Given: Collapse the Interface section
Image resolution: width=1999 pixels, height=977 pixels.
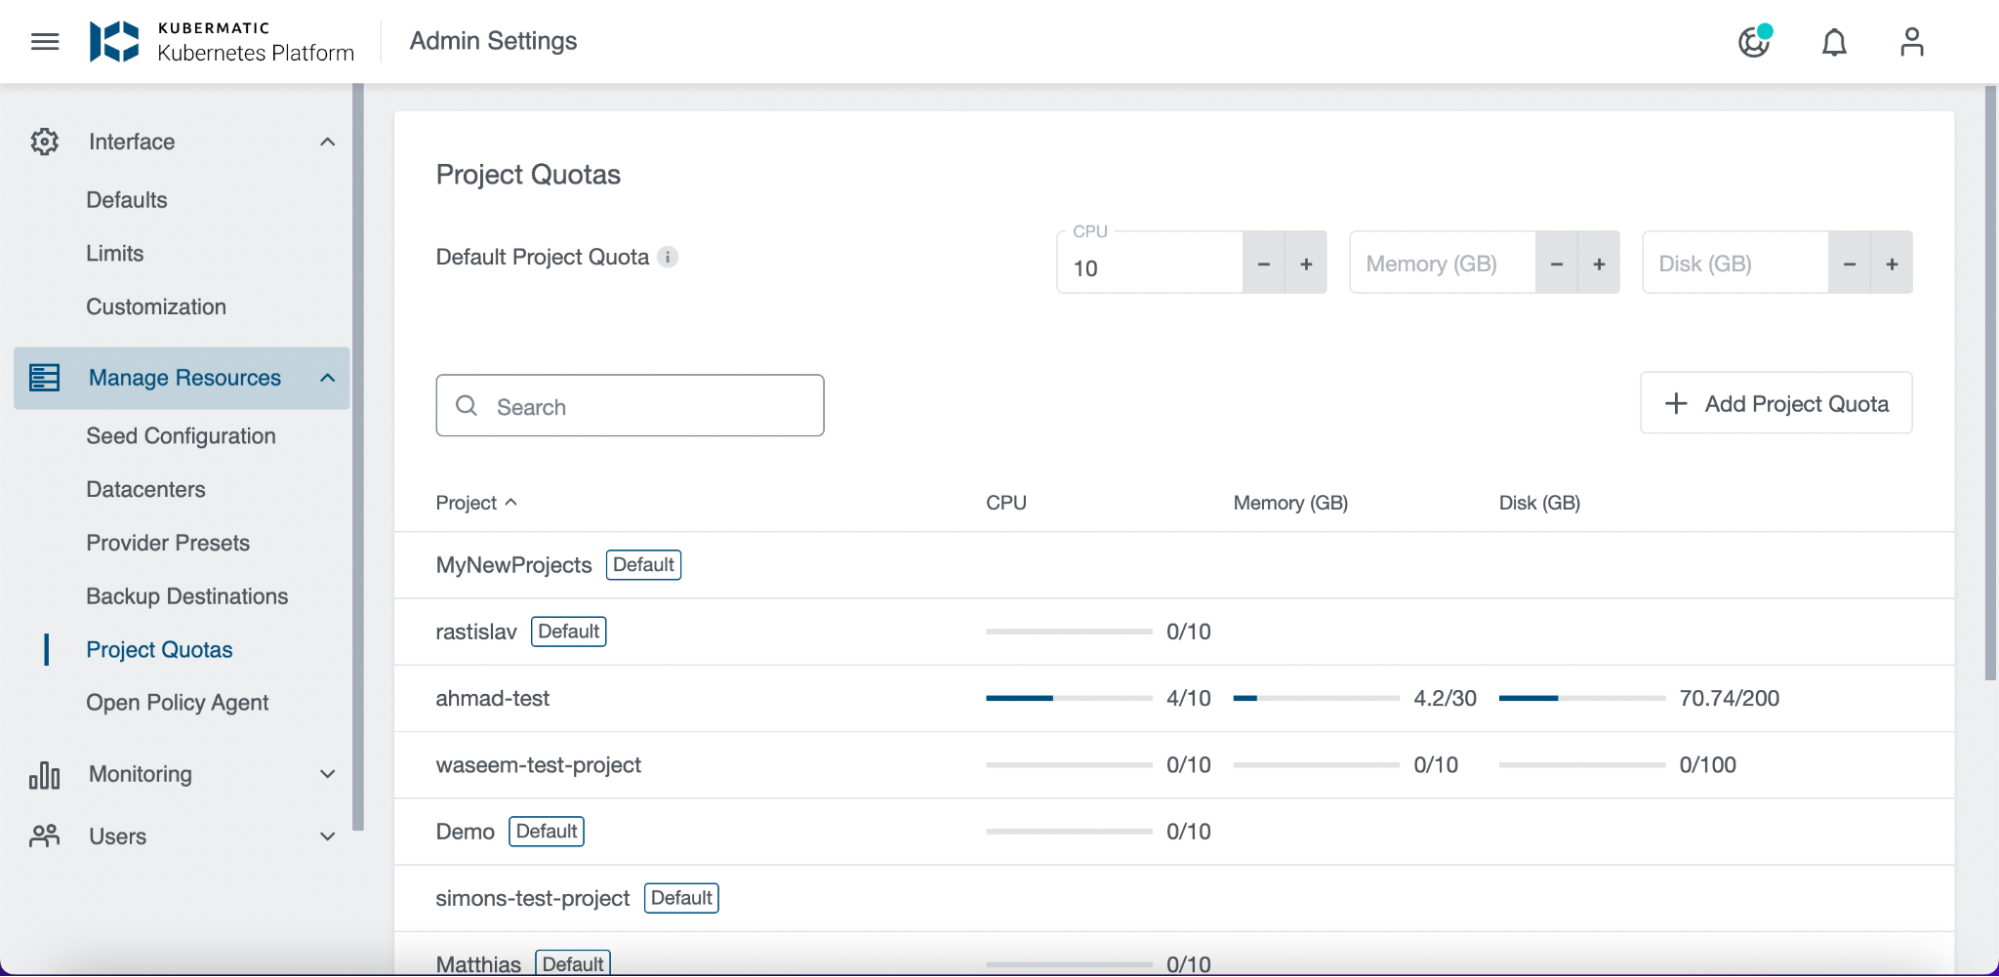Looking at the screenshot, I should [x=327, y=141].
